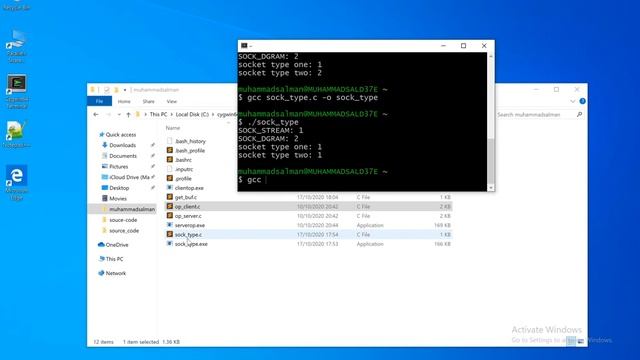Viewport: 640px width, 360px height.
Task: Switch Explorer to large icons view
Action: [x=581, y=341]
